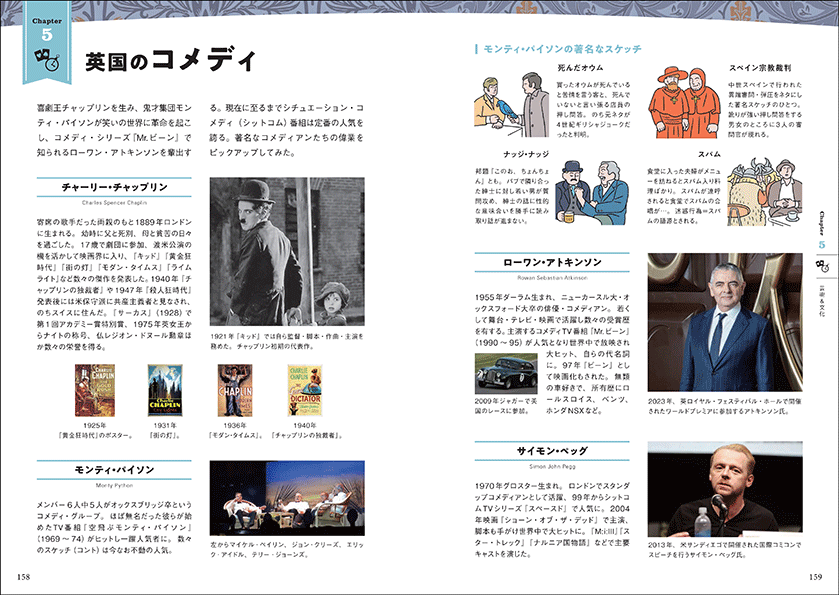The width and height of the screenshot is (839, 595).
Task: Click the 死んだオウム sketch title
Action: coord(580,68)
